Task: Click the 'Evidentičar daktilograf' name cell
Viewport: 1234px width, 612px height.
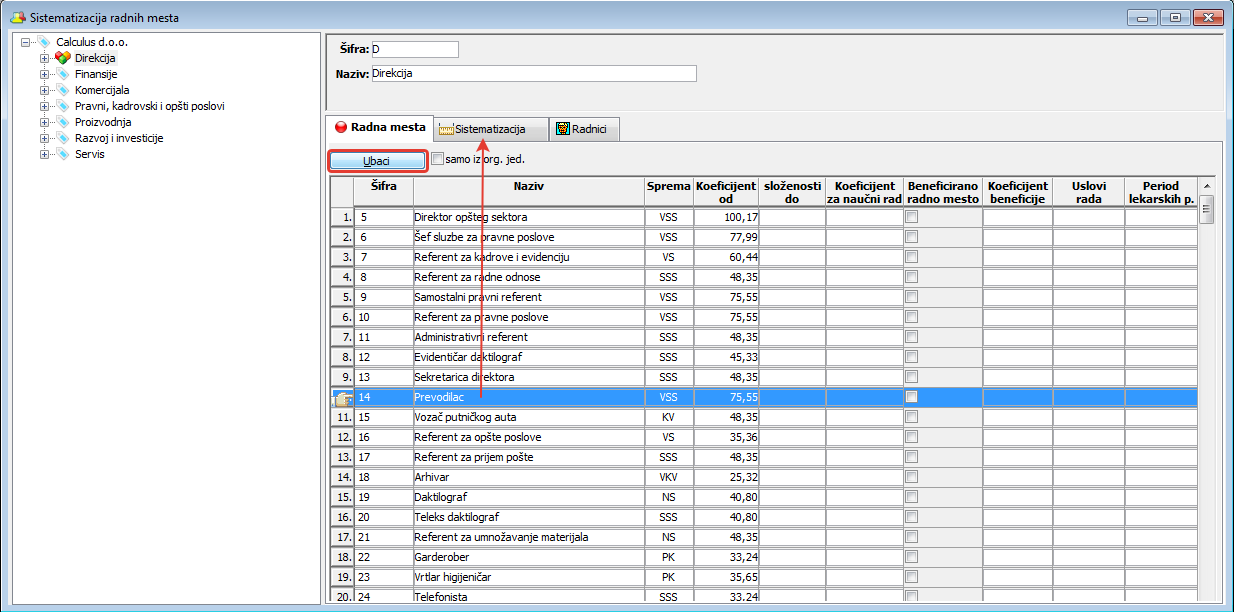Action: point(529,357)
